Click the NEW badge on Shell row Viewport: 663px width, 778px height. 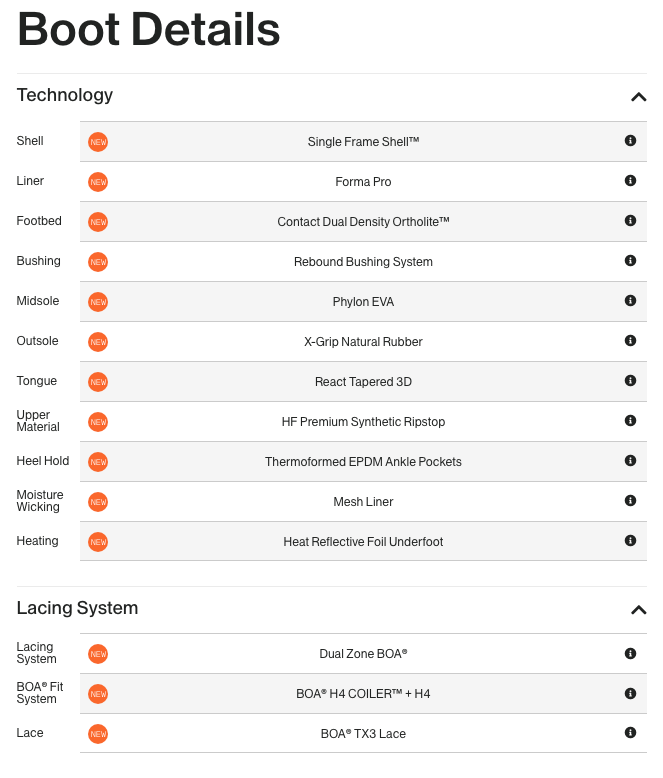click(x=98, y=142)
